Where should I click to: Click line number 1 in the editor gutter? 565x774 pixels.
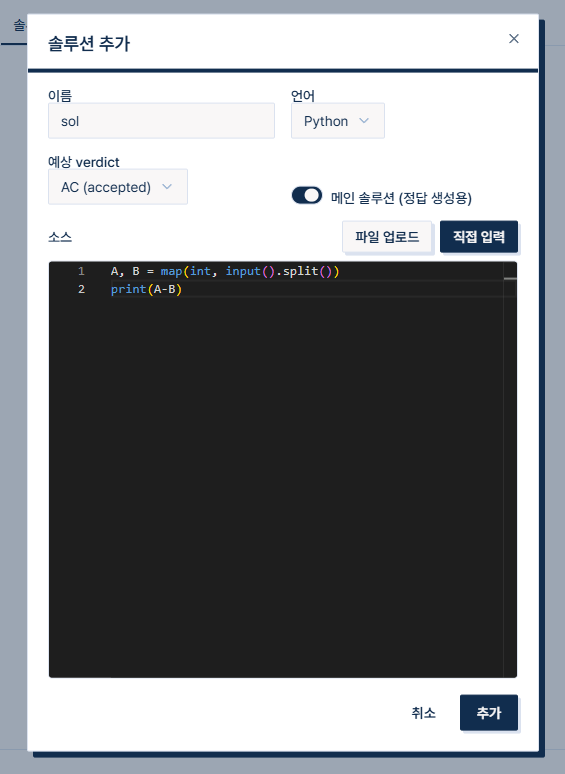pos(81,271)
